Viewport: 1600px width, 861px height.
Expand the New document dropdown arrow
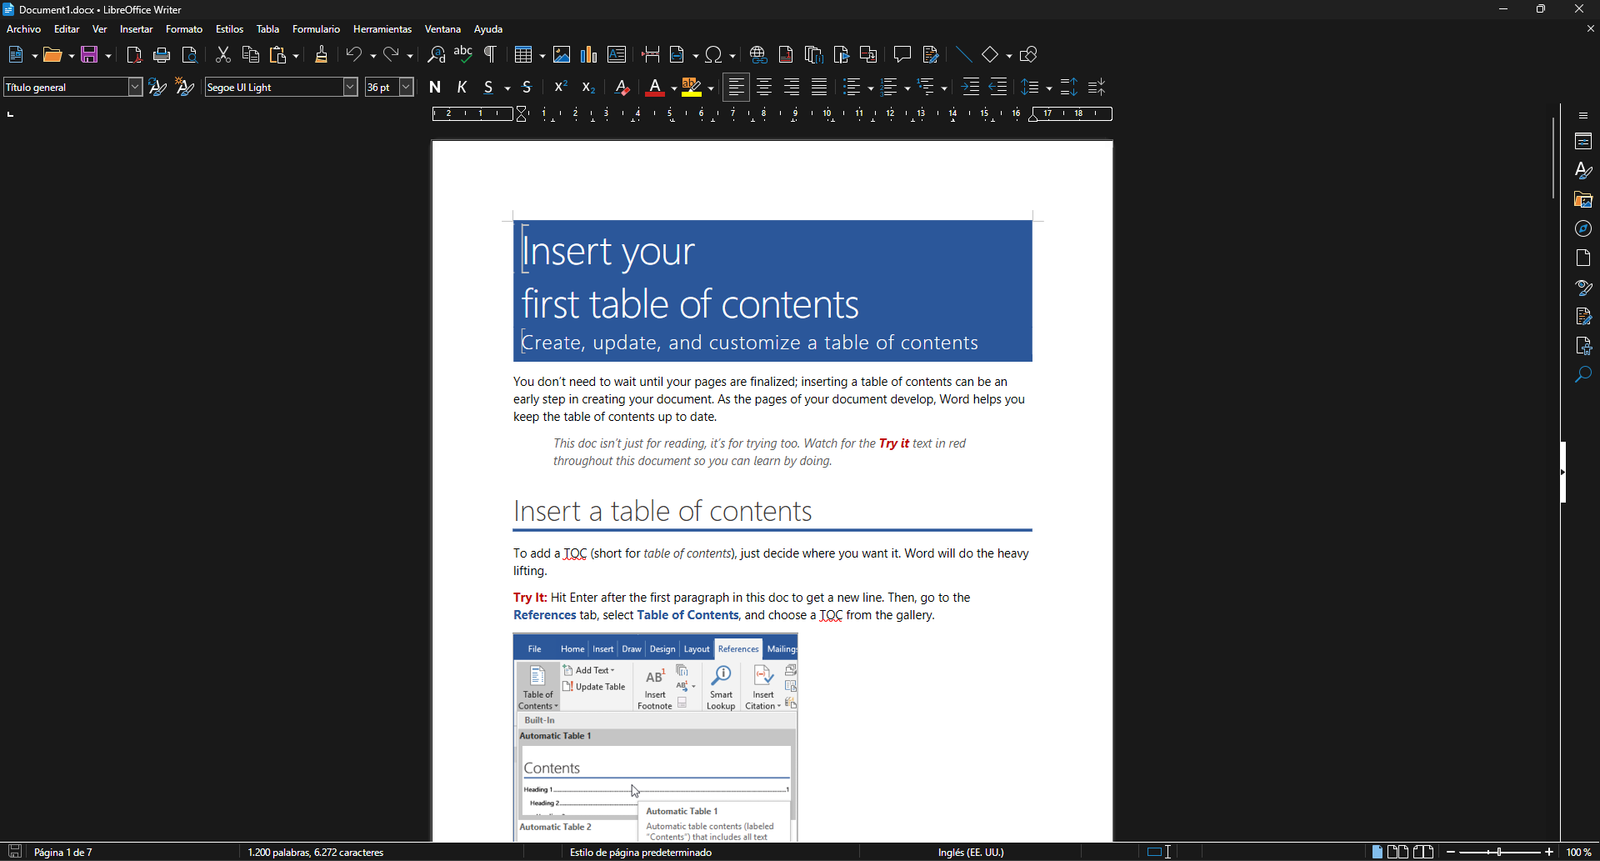click(34, 56)
